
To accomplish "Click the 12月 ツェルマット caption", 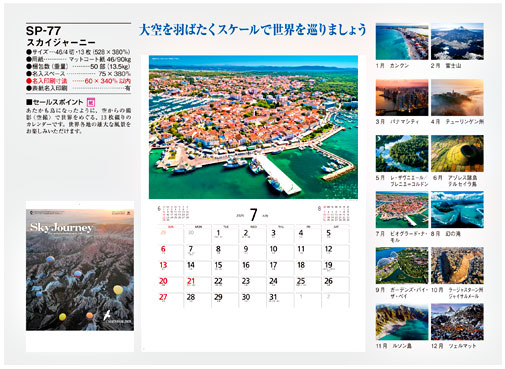I will [453, 346].
